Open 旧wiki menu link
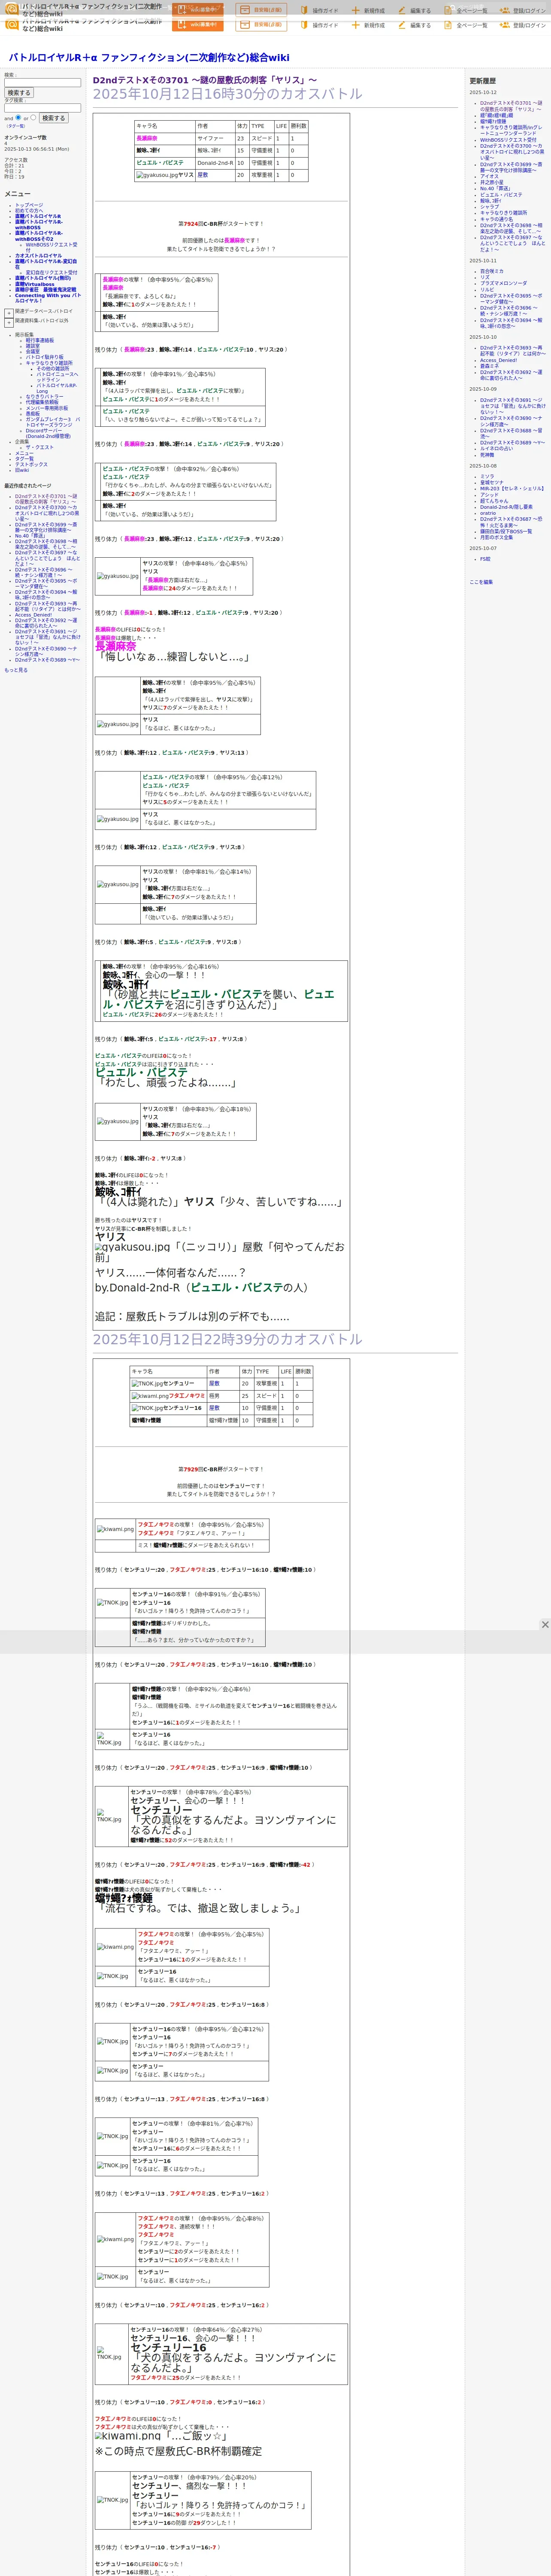551x2576 pixels. [22, 470]
